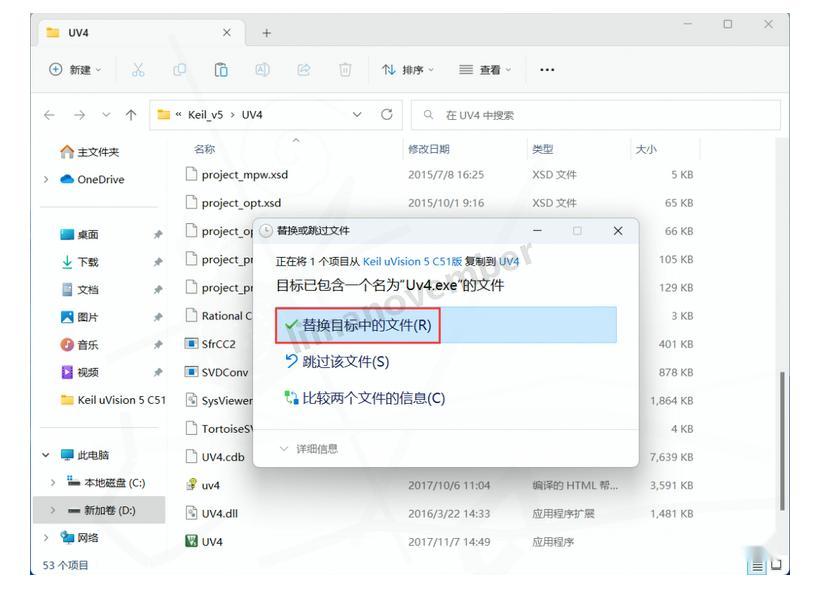Click the vertical scrollbar thumb
The image size is (820, 589).
pos(782,440)
